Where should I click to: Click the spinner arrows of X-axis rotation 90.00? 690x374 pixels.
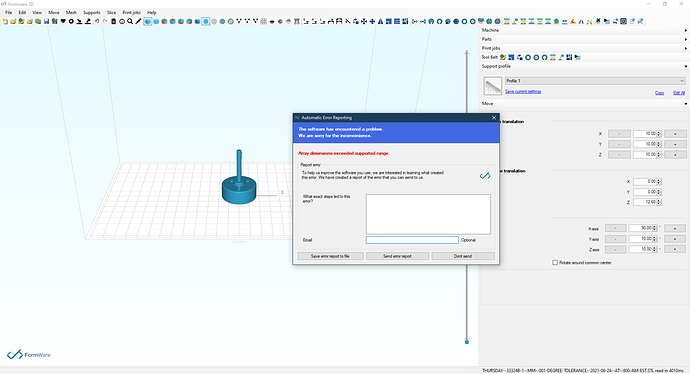point(654,228)
